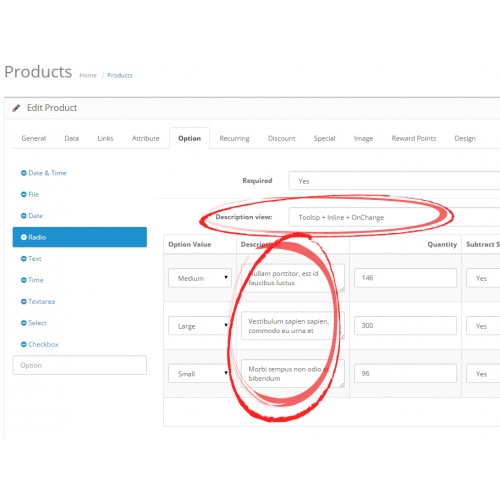The image size is (500, 500).
Task: Click the minus icon beside Checkbox
Action: tap(24, 344)
